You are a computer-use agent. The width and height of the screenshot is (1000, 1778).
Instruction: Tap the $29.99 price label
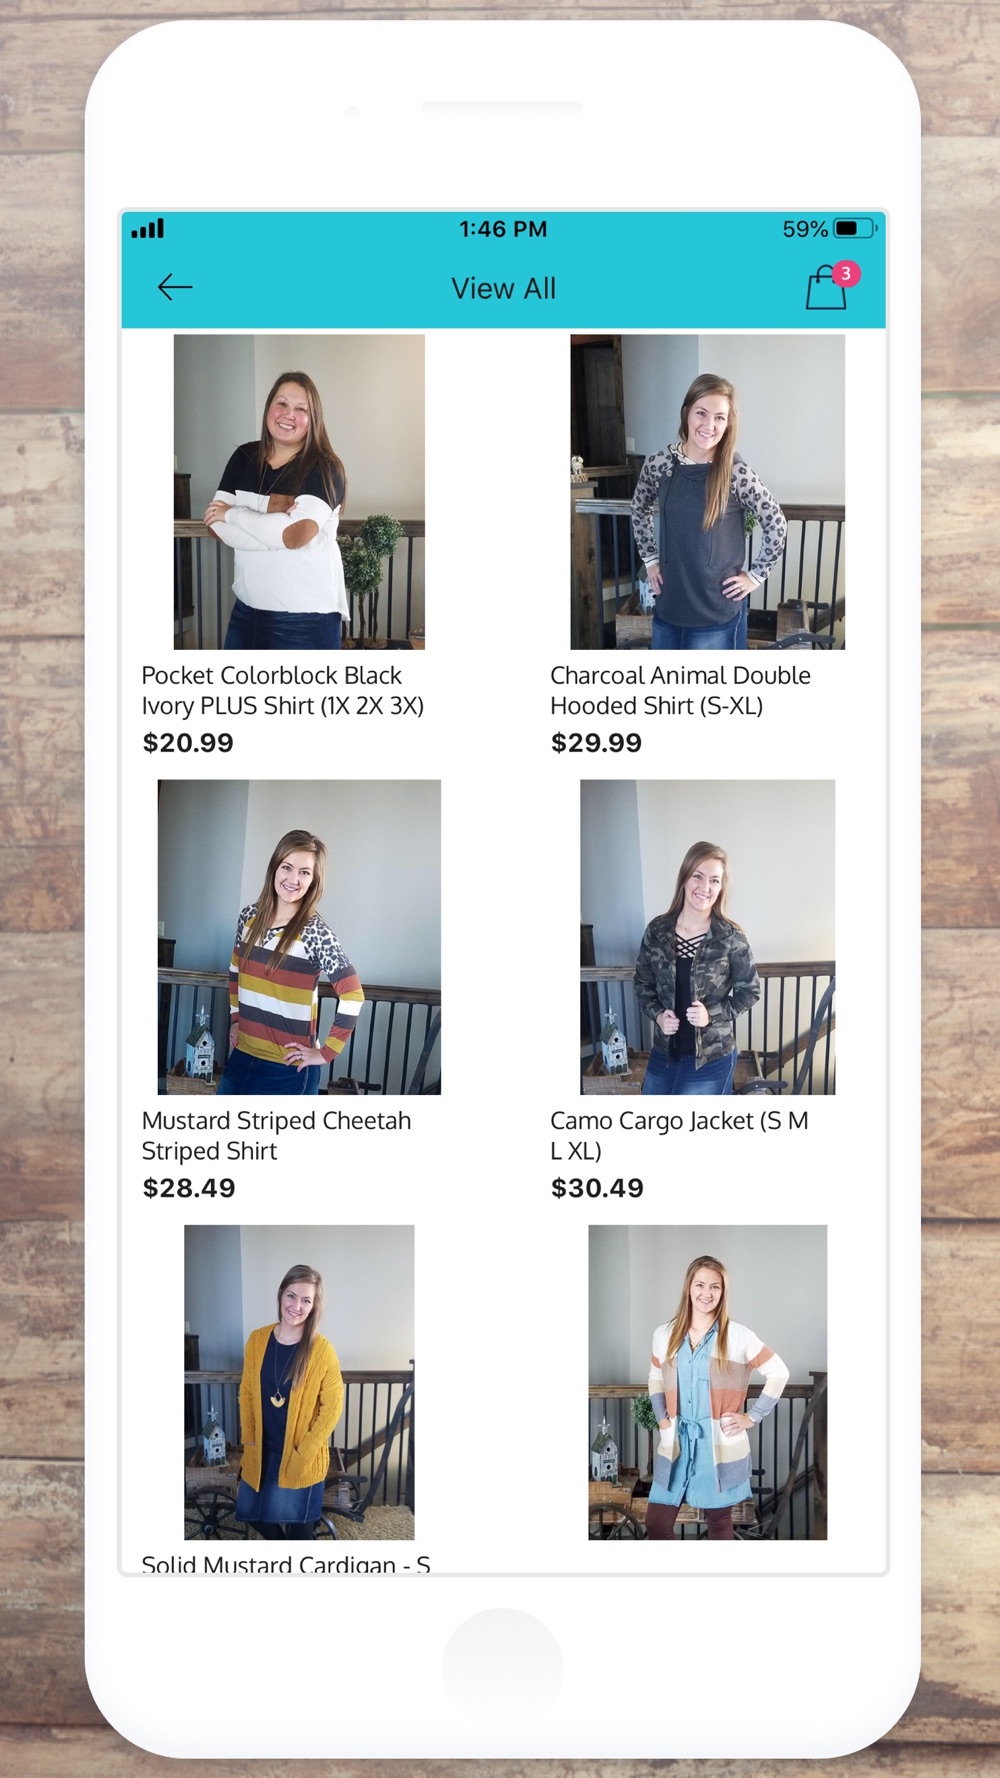pyautogui.click(x=596, y=743)
